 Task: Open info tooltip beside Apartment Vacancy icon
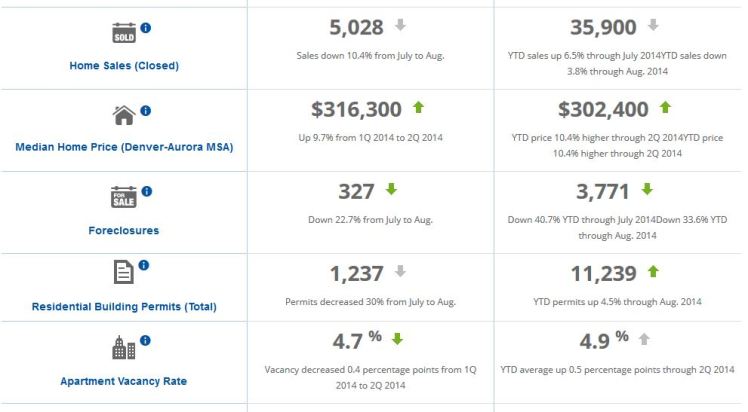pyautogui.click(x=146, y=341)
